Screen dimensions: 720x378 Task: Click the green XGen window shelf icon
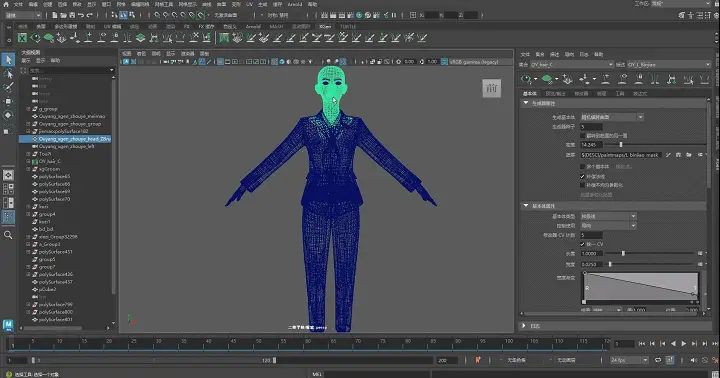point(22,38)
